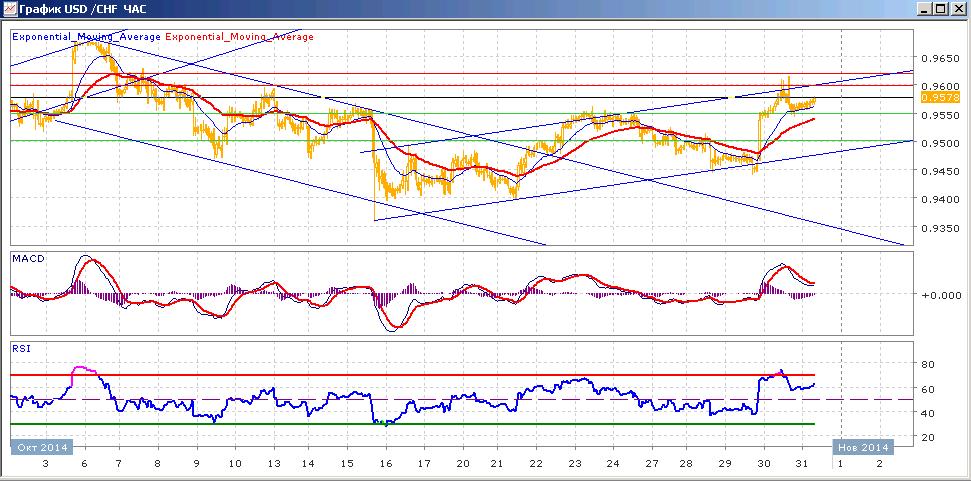
Task: Click date 6 on the time axis
Action: point(84,463)
